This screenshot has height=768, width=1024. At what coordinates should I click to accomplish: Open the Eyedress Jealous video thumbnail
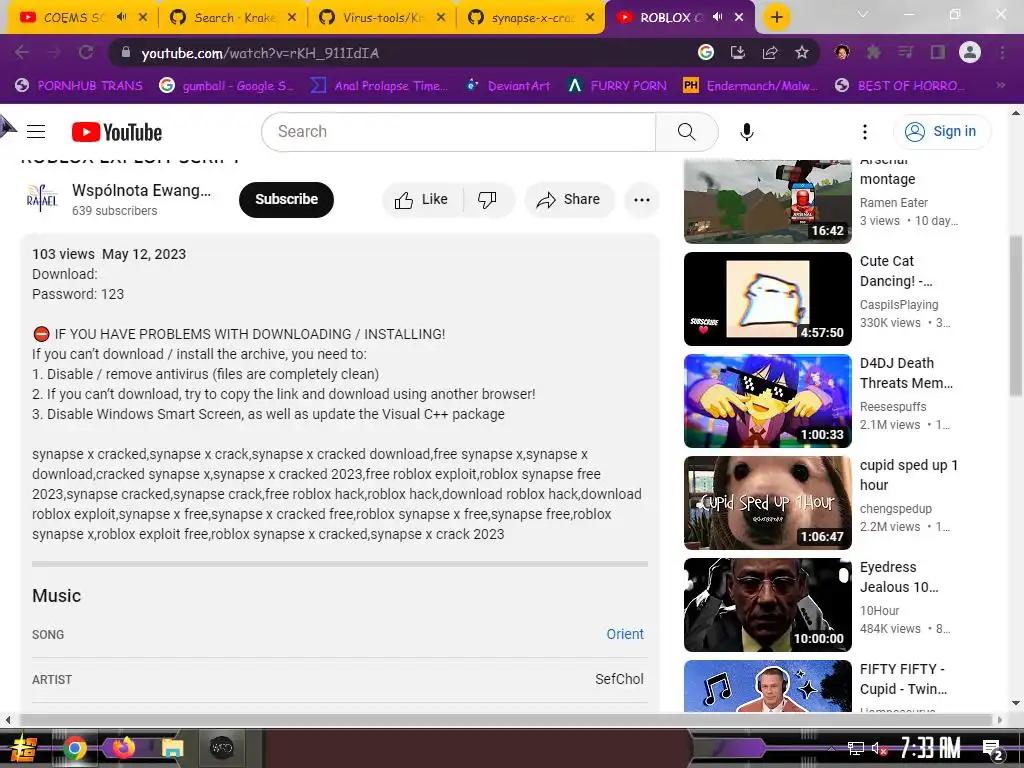click(x=767, y=604)
